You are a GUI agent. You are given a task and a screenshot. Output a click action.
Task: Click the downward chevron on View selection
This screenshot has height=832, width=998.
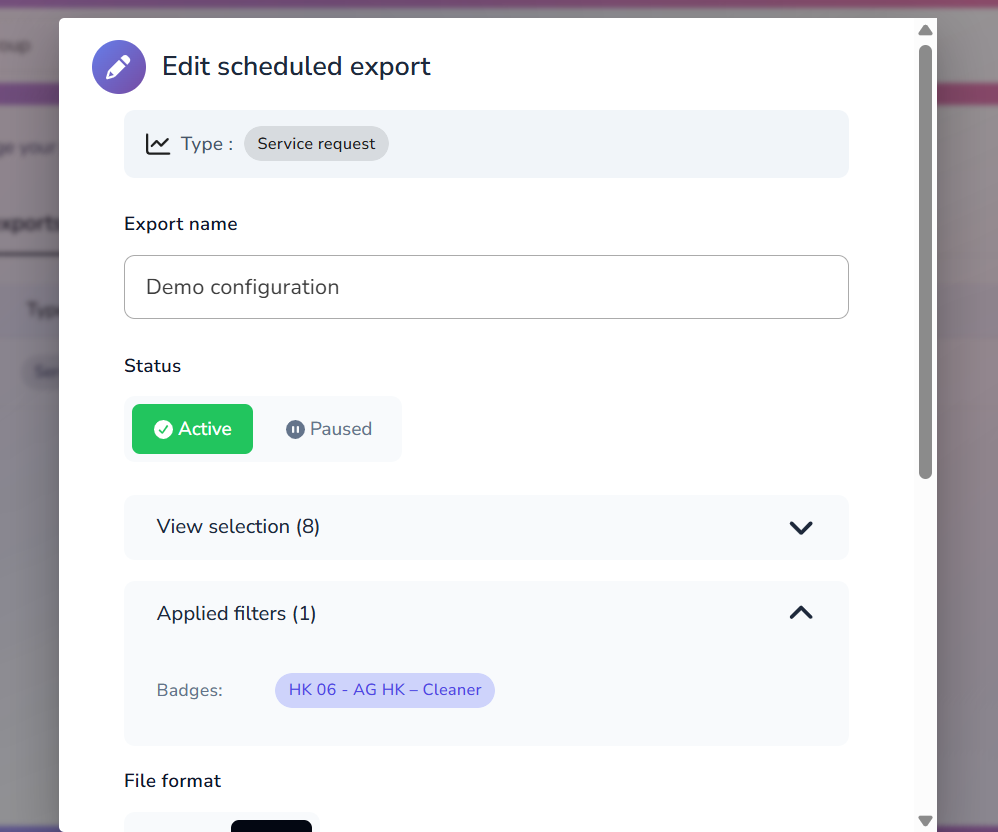coord(800,527)
